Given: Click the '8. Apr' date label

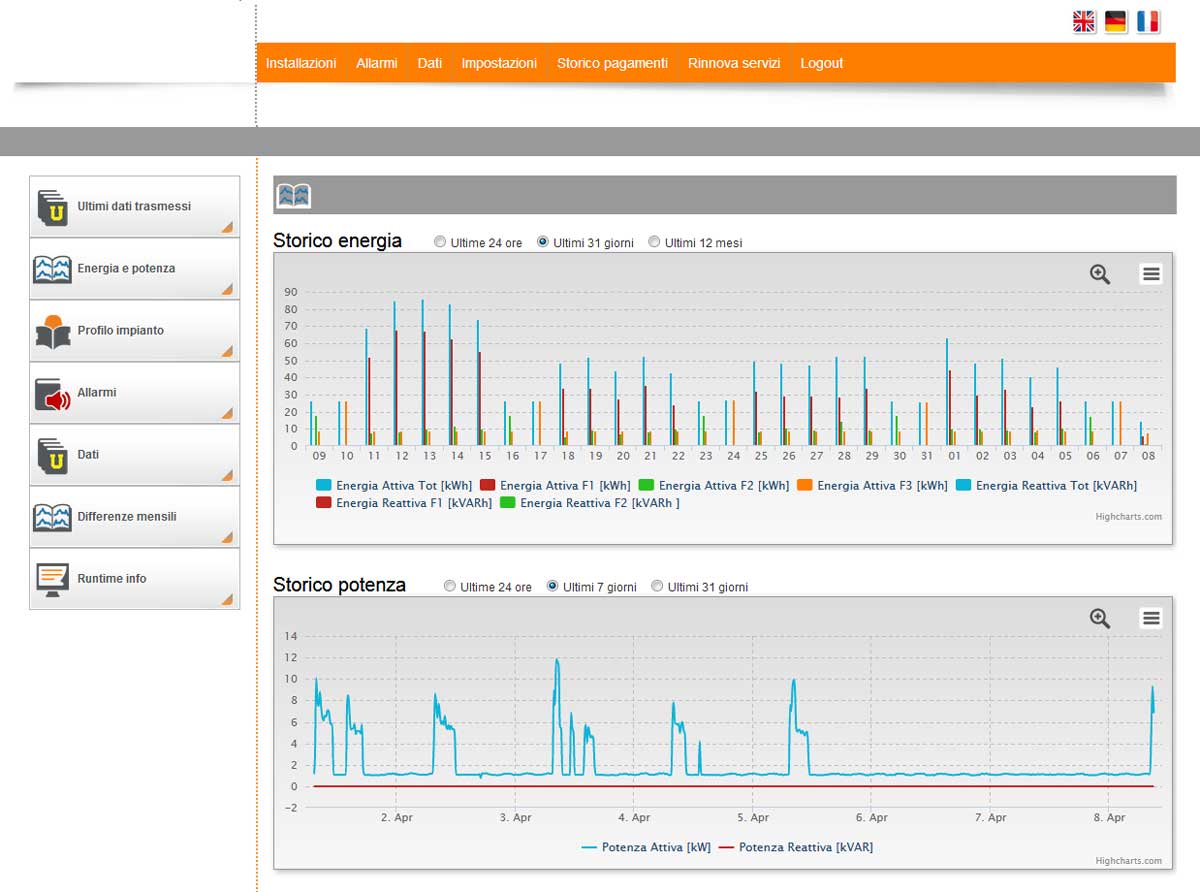Looking at the screenshot, I should point(1109,817).
